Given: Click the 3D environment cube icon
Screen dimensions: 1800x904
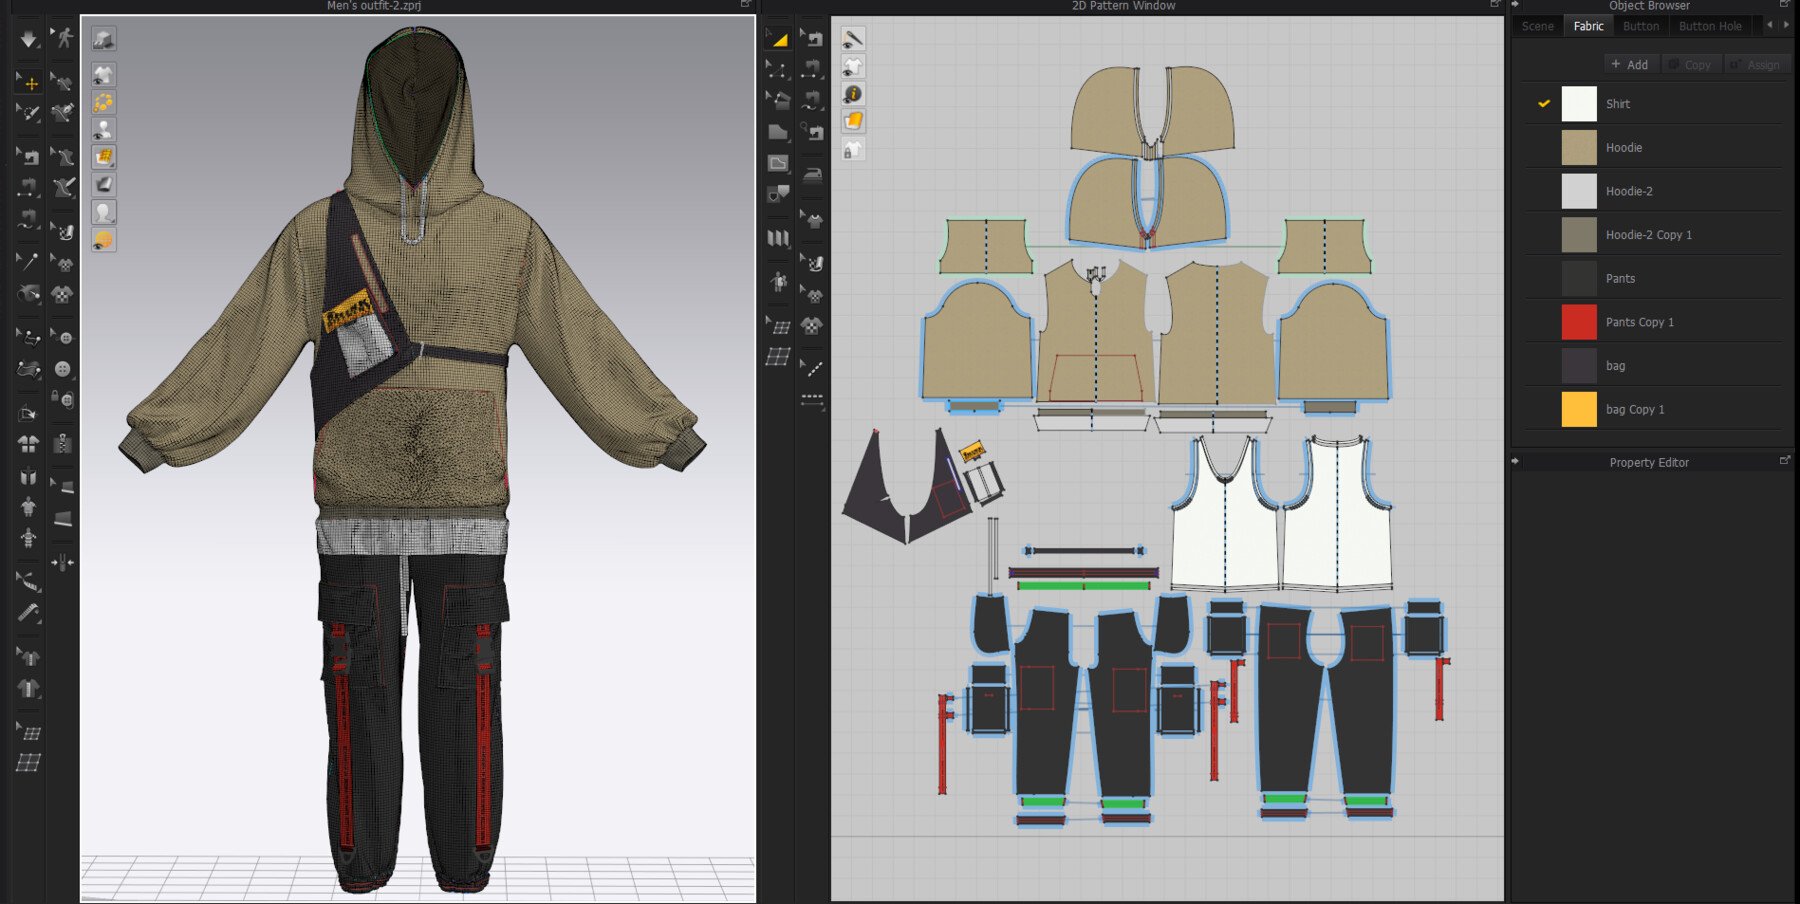Looking at the screenshot, I should (103, 39).
